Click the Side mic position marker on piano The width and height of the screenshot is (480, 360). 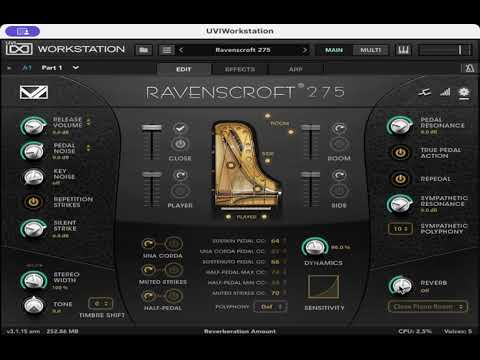(267, 161)
